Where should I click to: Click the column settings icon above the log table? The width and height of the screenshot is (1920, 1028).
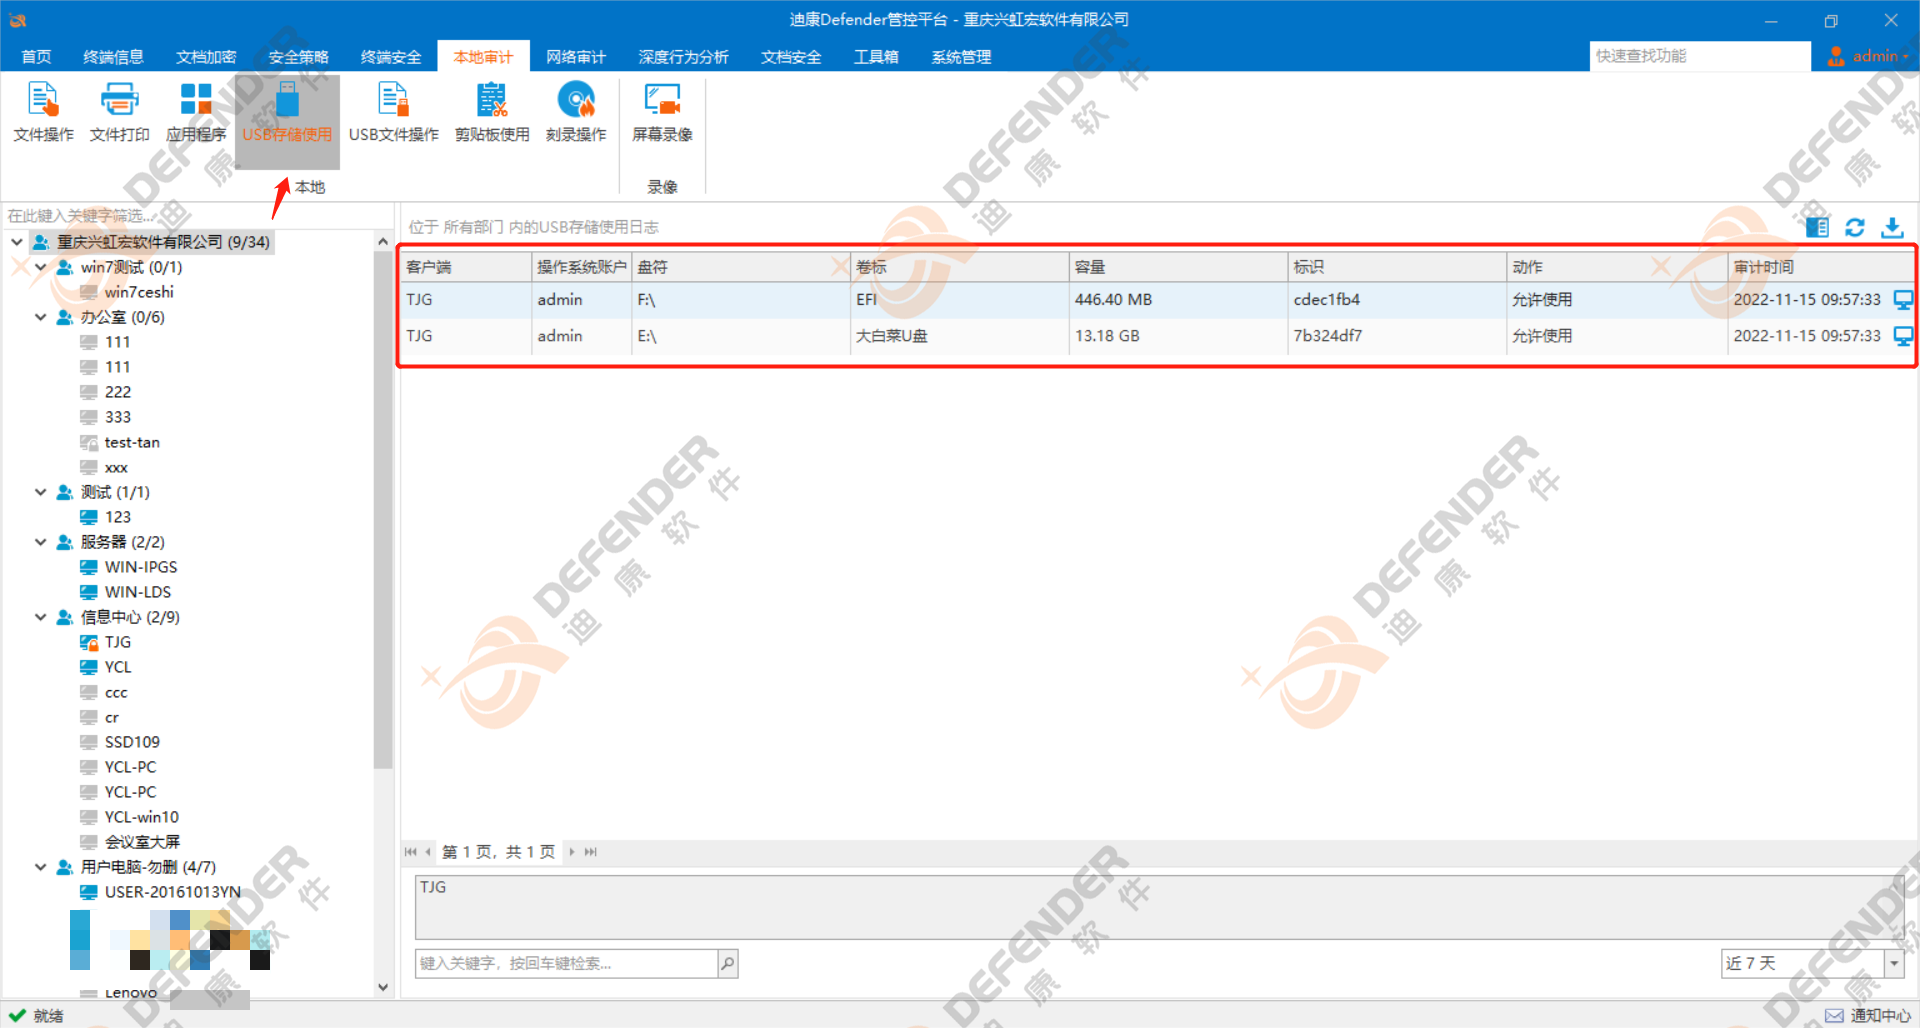coord(1817,228)
